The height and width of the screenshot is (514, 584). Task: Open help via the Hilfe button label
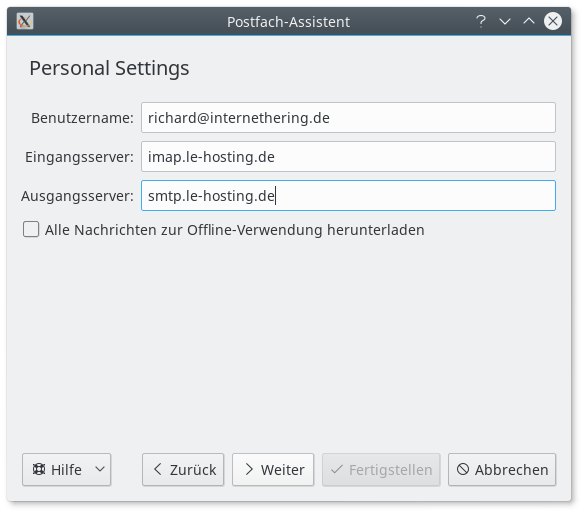point(66,470)
